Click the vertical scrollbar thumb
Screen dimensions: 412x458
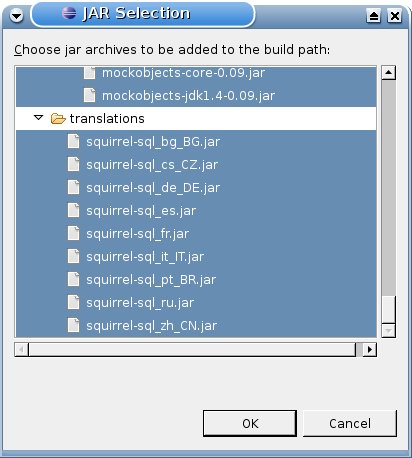[x=388, y=309]
